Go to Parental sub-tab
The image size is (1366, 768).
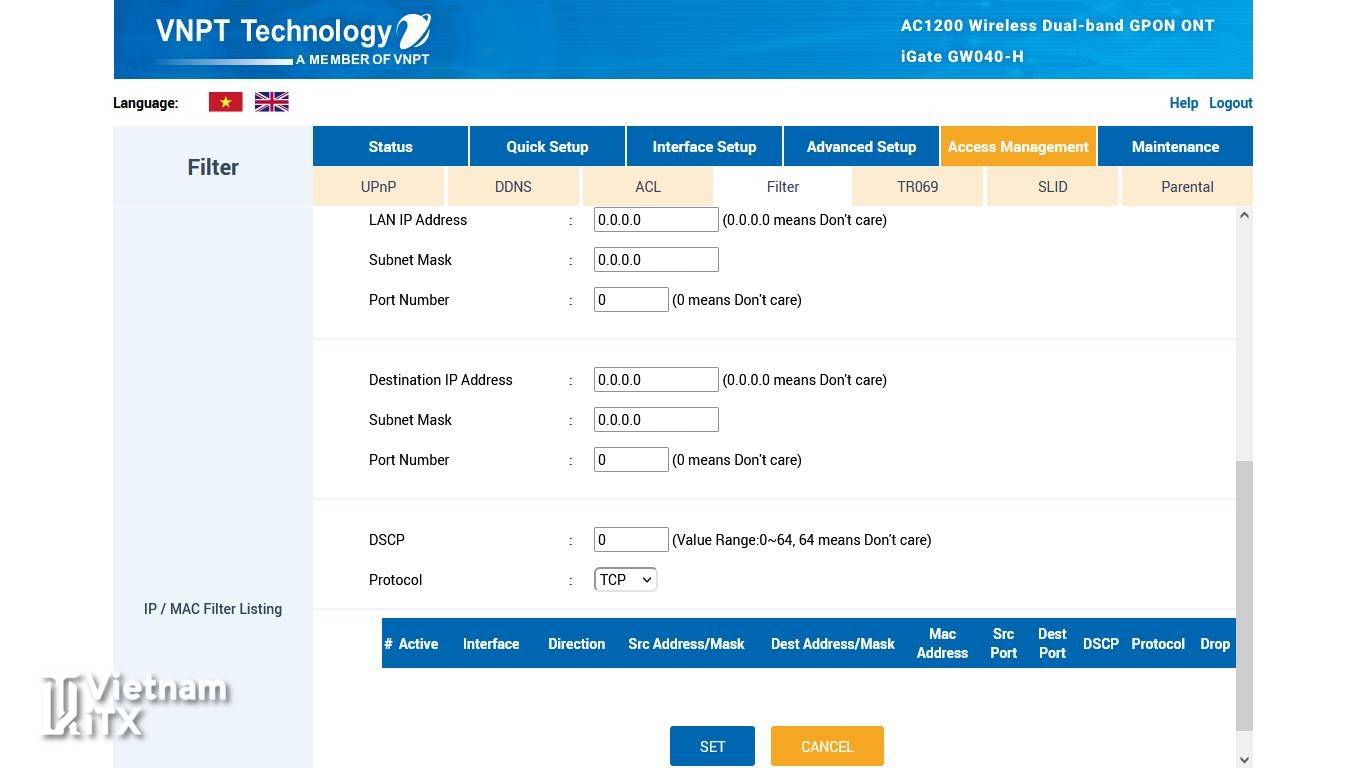coord(1187,187)
